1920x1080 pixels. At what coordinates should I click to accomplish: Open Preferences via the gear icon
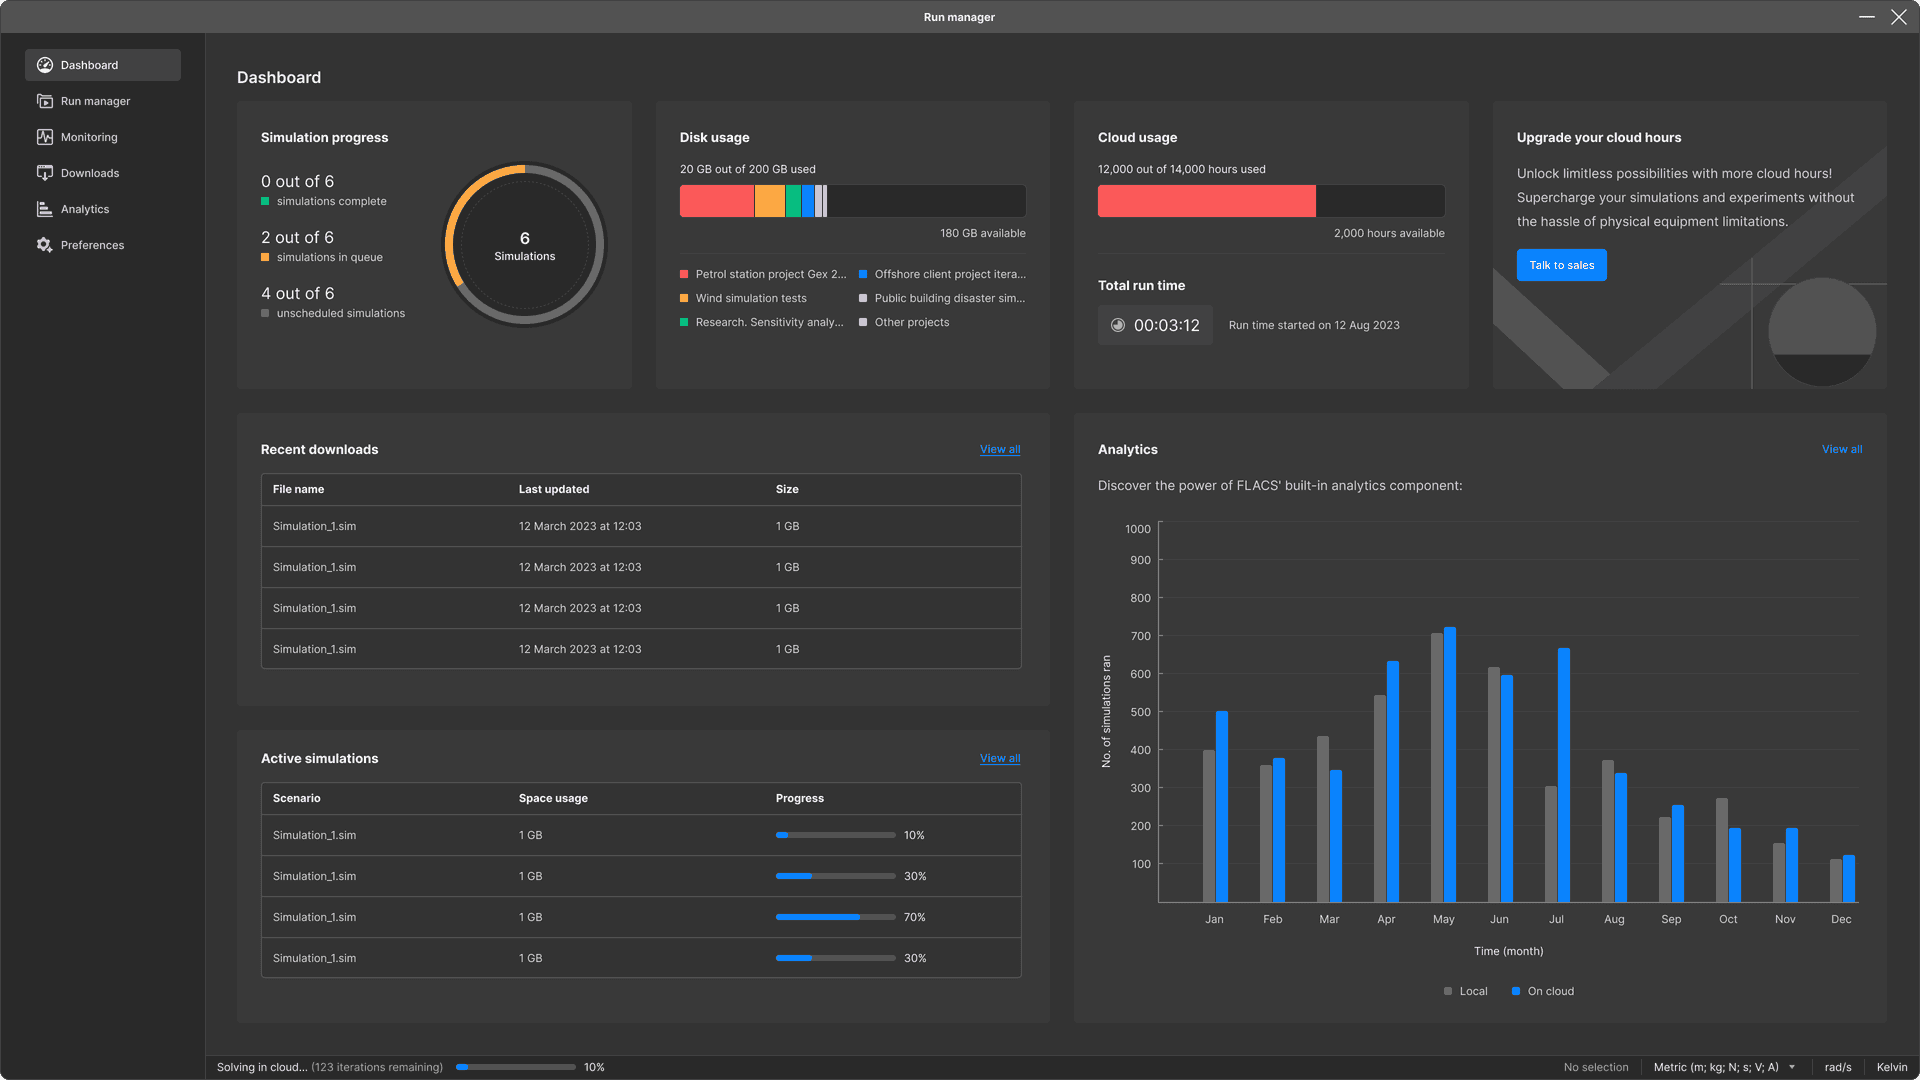click(x=44, y=244)
